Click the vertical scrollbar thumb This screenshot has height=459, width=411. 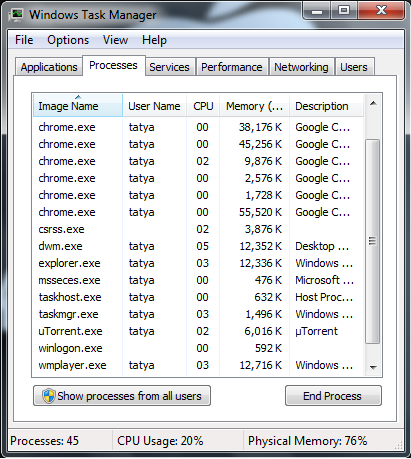click(x=372, y=241)
